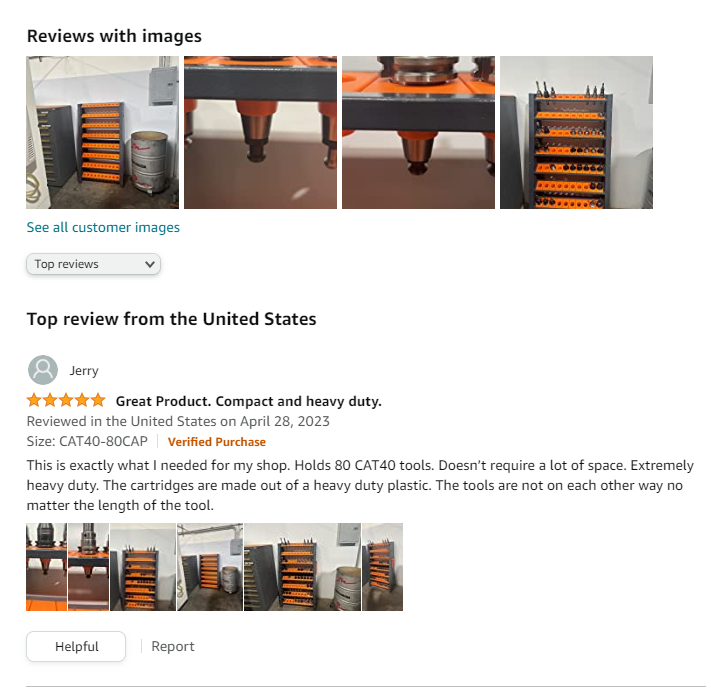The width and height of the screenshot is (711, 690).
Task: Click the Helpful button
Action: (76, 646)
